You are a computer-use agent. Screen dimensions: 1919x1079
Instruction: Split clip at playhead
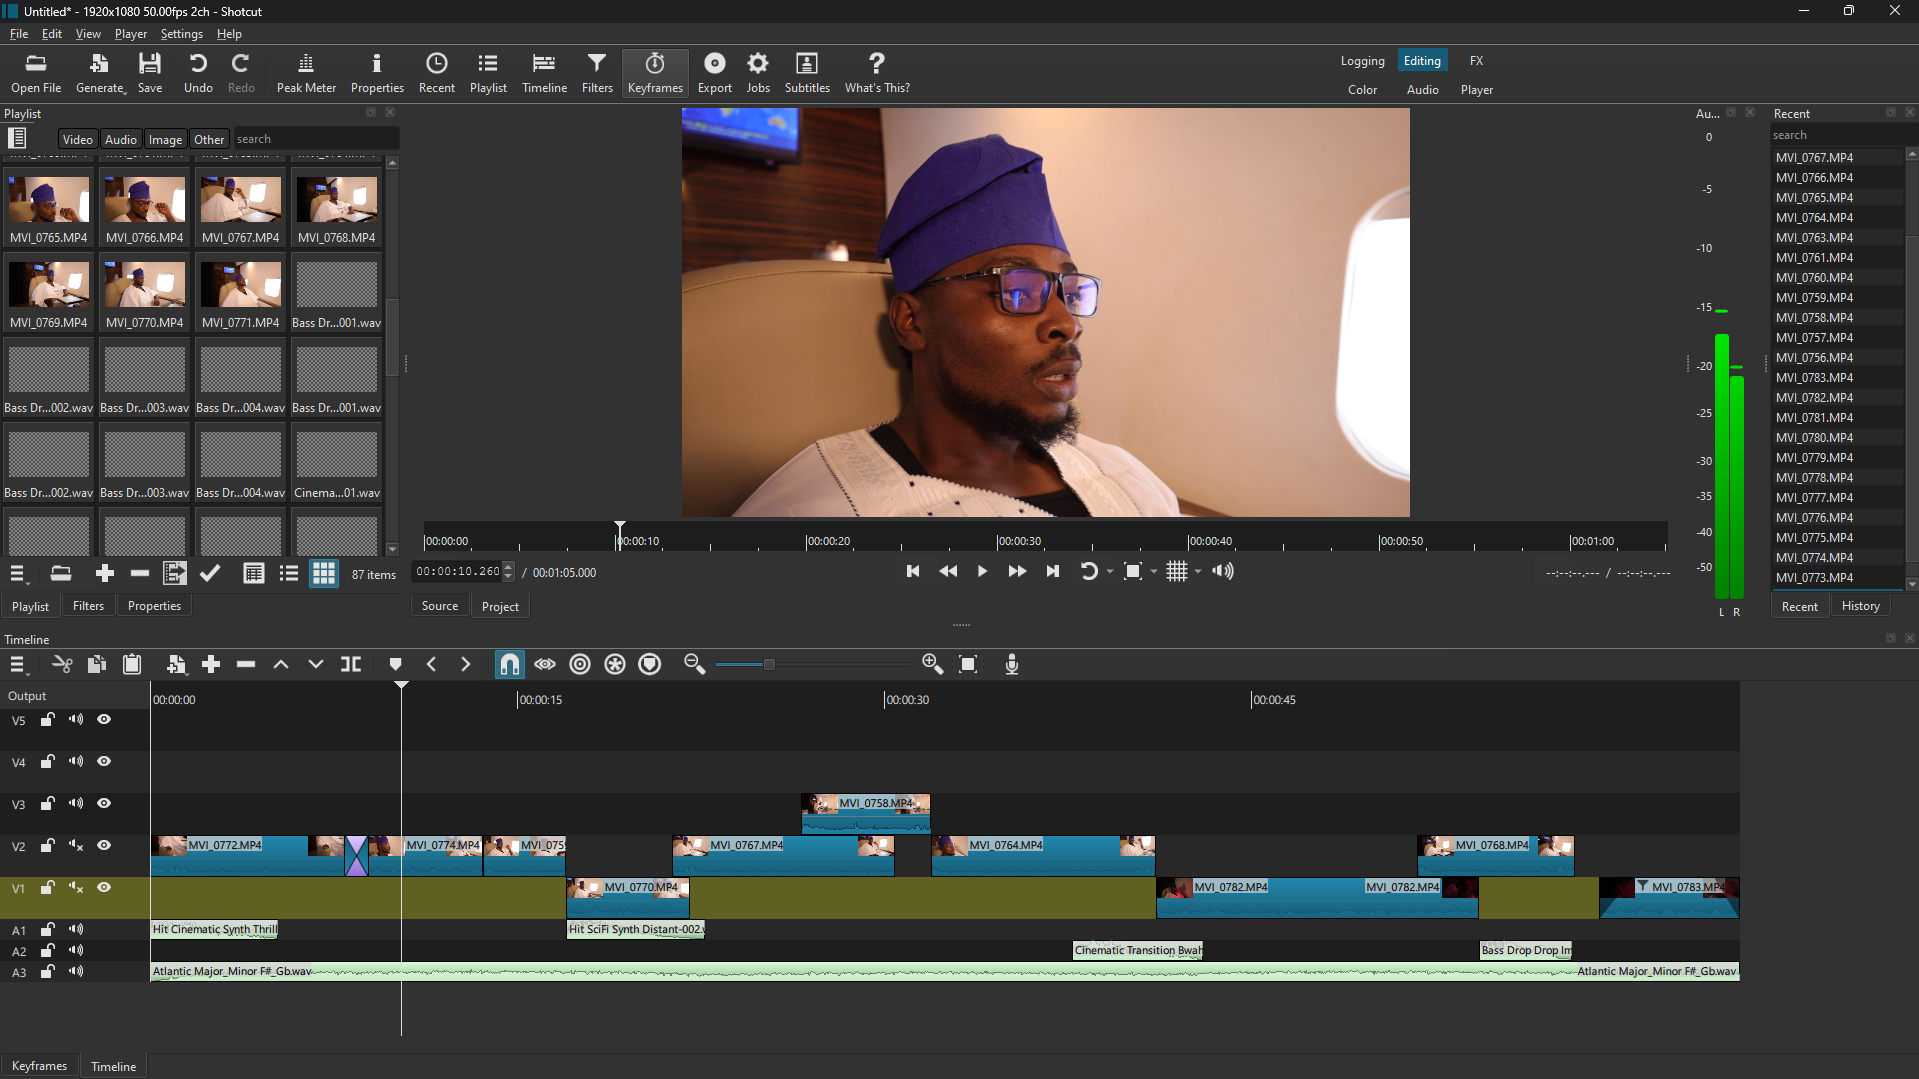(x=351, y=664)
